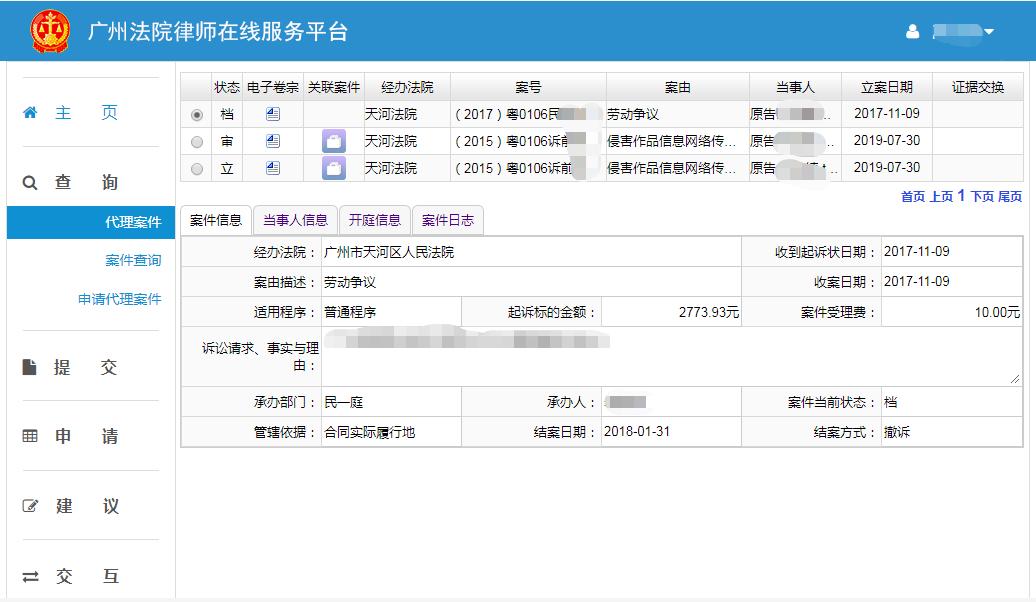Image resolution: width=1036 pixels, height=602 pixels.
Task: Open electronic file icon for 劳动争议 case
Action: pos(273,114)
